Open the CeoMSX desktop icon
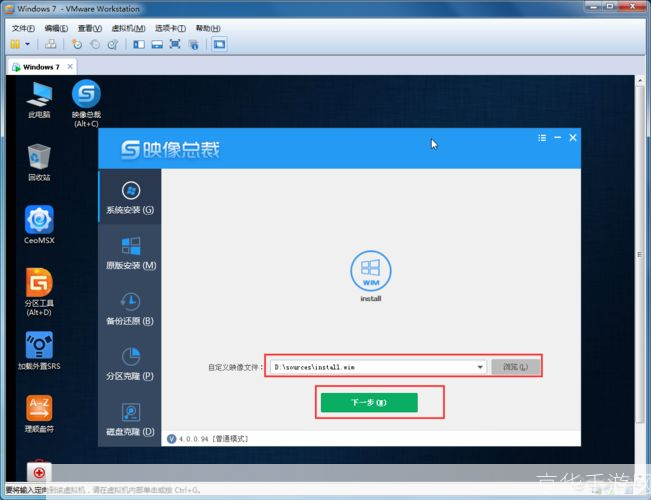Screen dimensions: 651x500 (x=39, y=224)
